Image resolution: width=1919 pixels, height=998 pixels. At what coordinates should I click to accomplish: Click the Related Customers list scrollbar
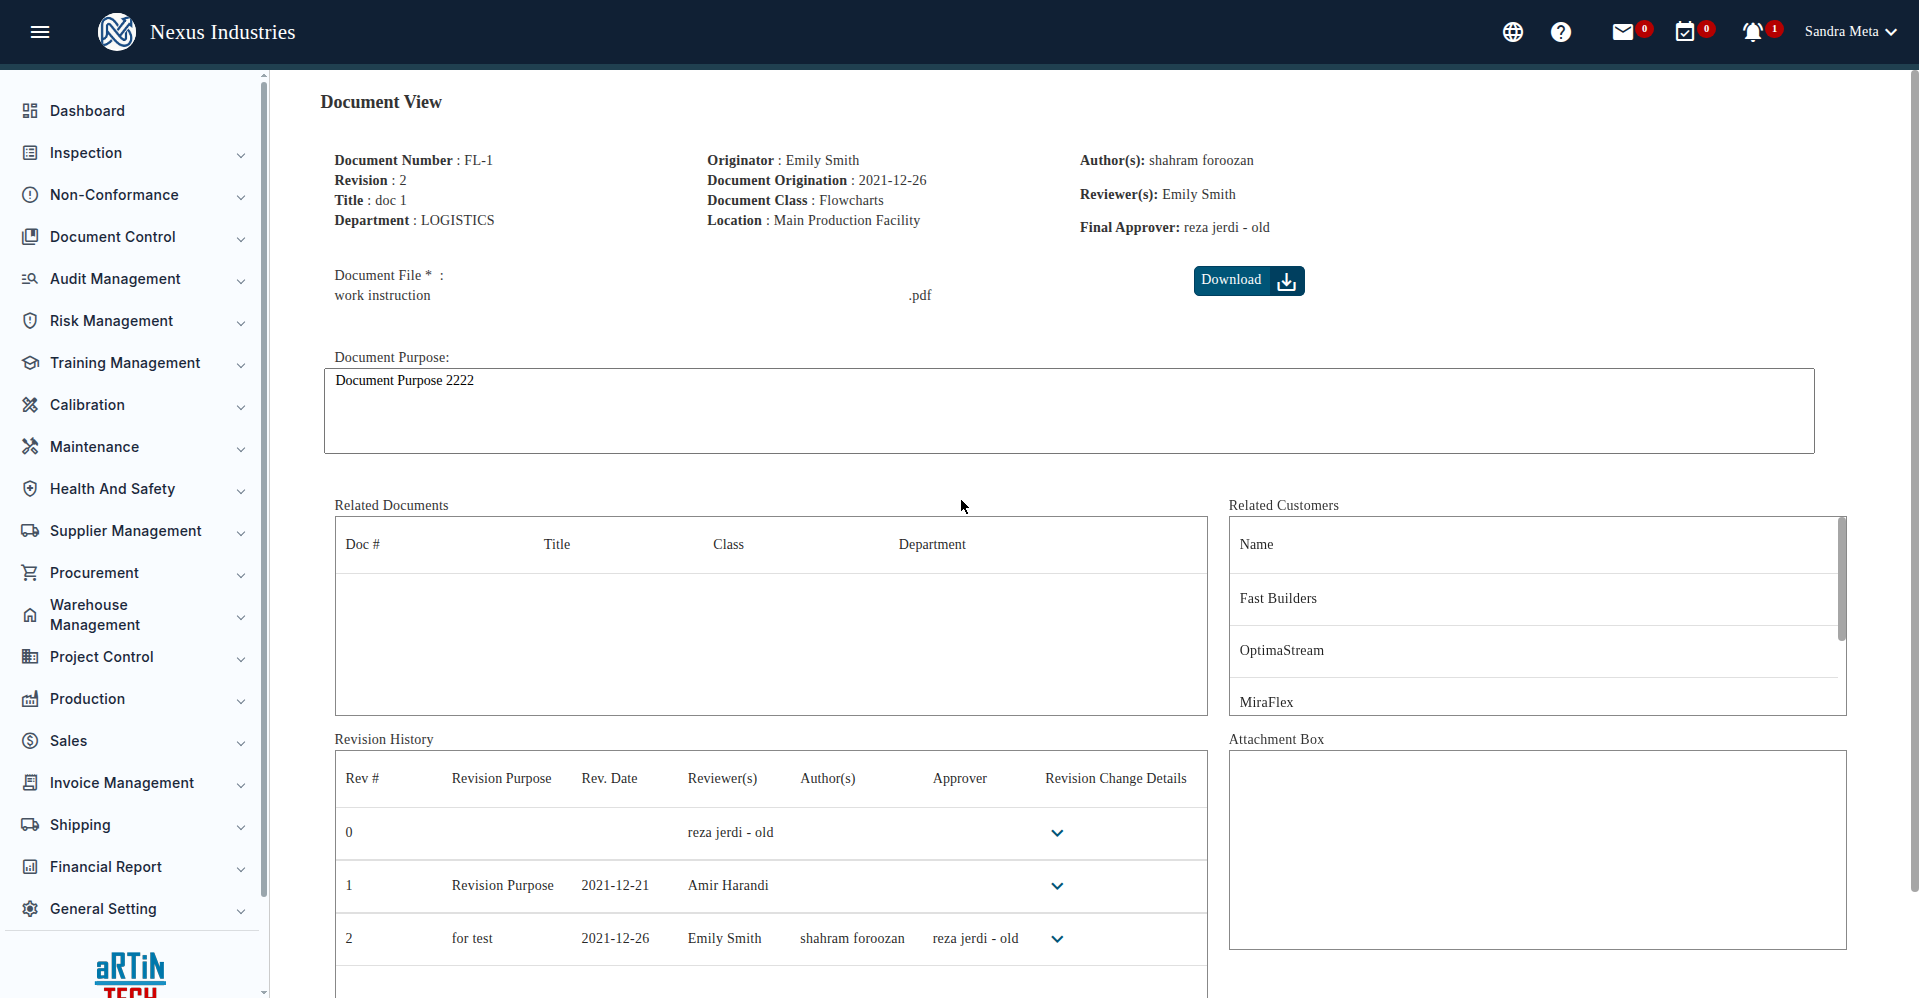pos(1842,579)
